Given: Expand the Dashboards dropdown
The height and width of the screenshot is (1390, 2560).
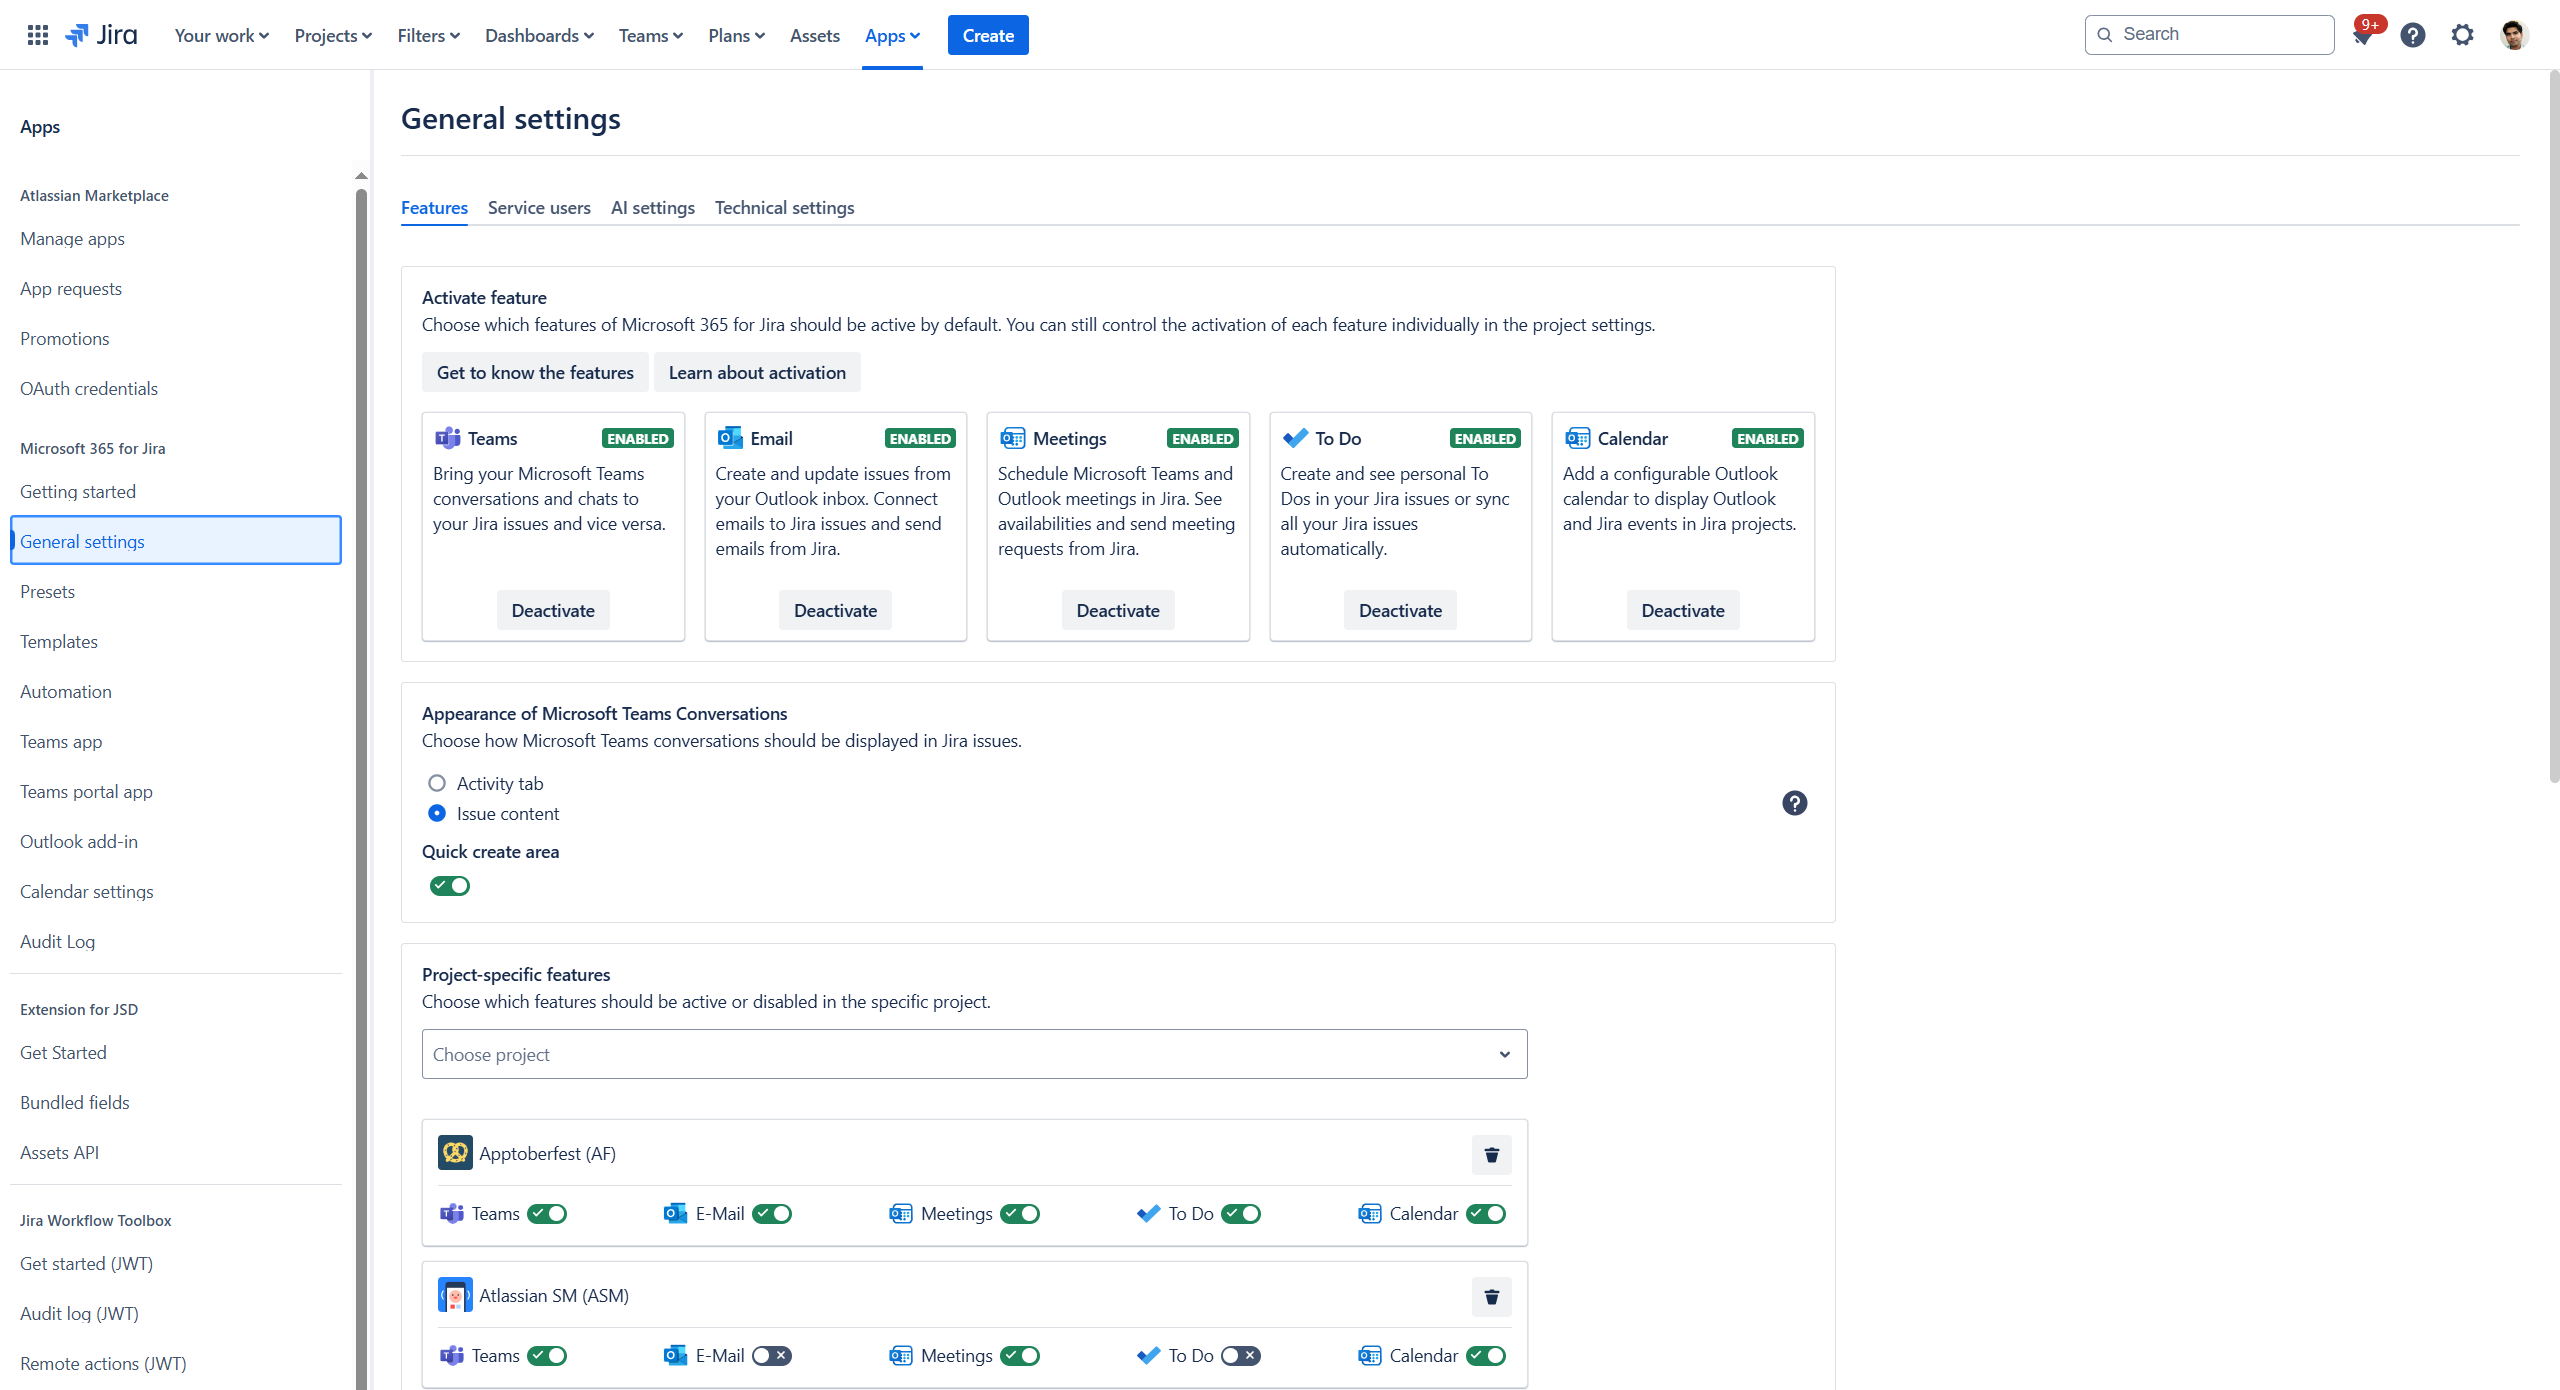Looking at the screenshot, I should pos(539,36).
